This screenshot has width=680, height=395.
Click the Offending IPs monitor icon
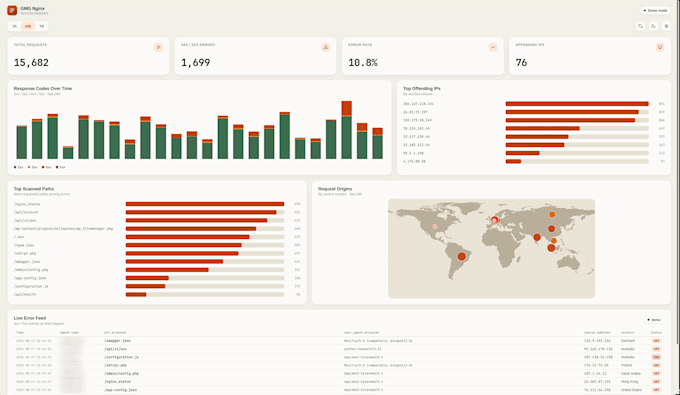[x=660, y=47]
